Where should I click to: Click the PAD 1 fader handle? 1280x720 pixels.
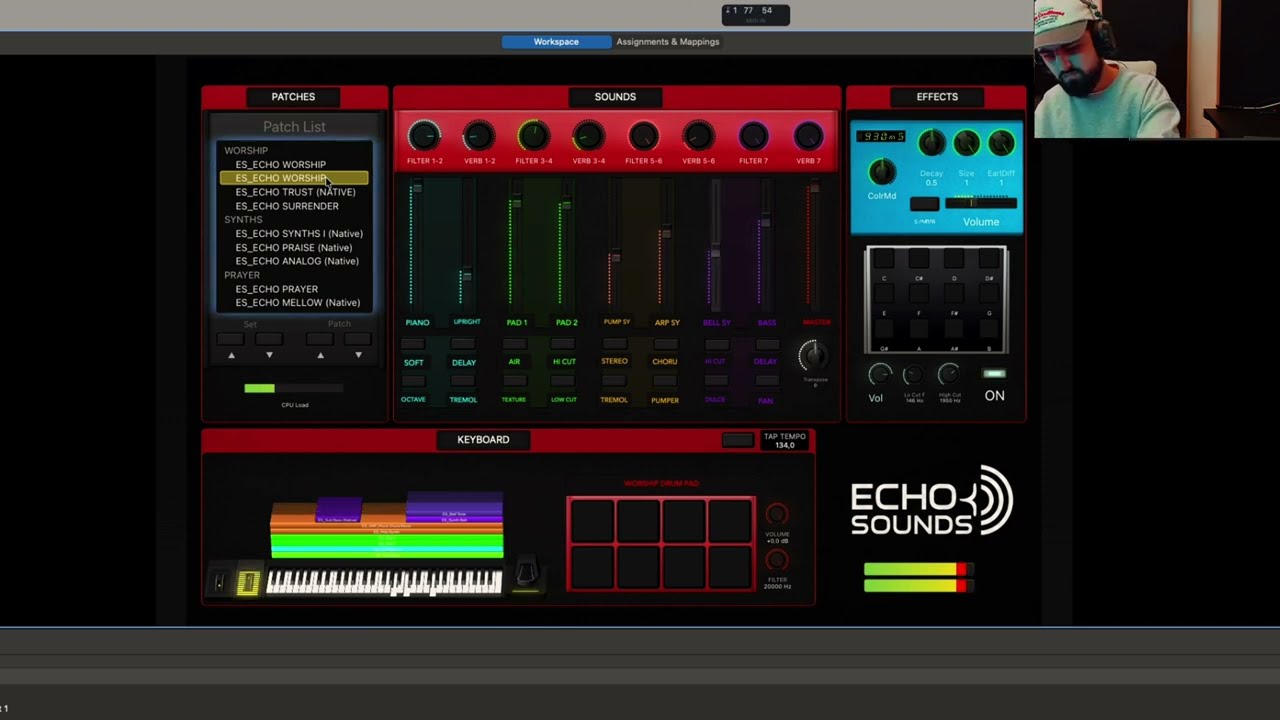[516, 203]
